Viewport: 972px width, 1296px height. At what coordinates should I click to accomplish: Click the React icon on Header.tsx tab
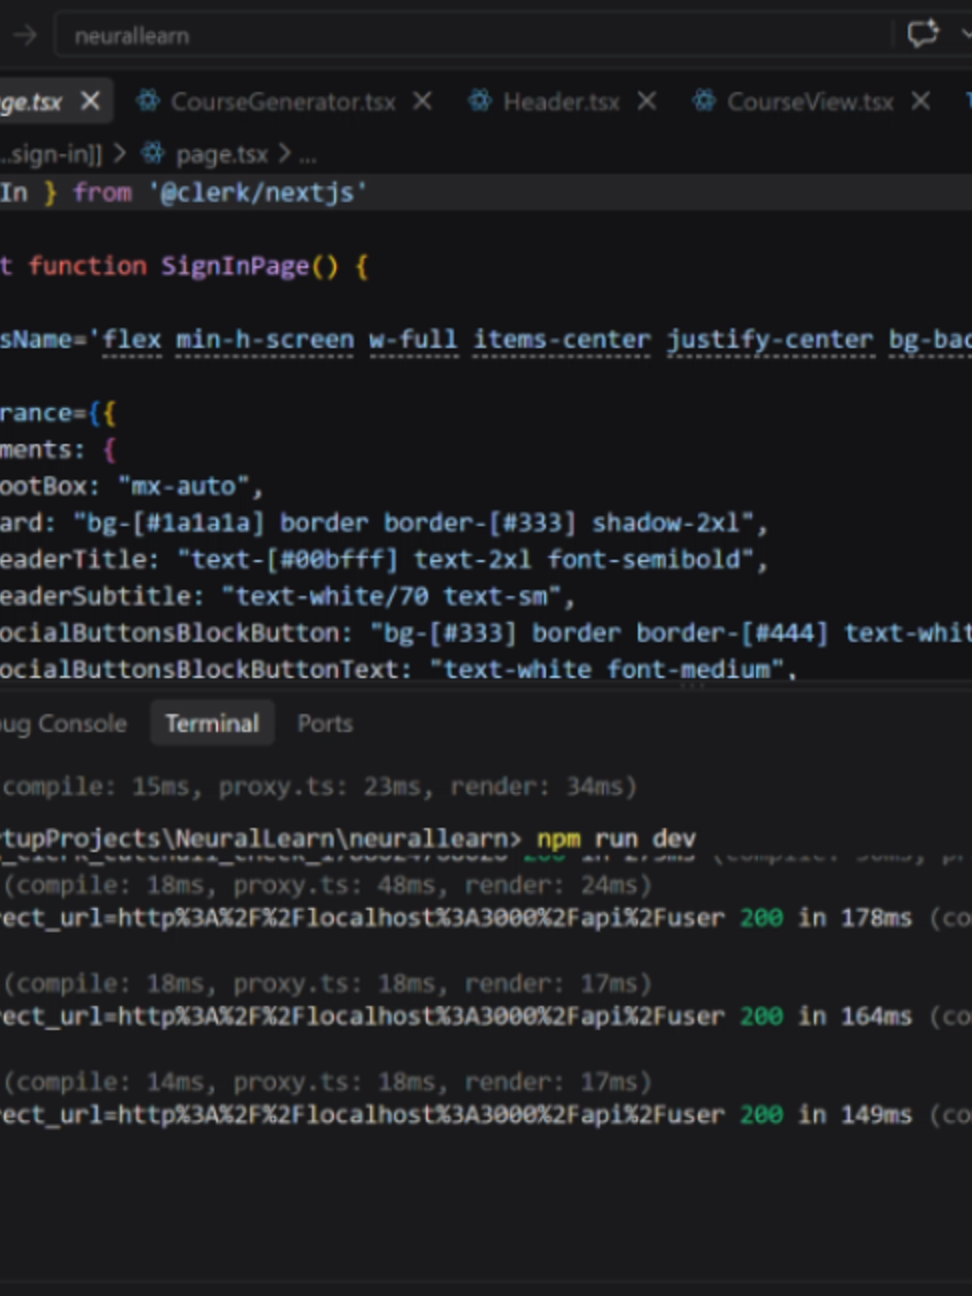[x=480, y=101]
